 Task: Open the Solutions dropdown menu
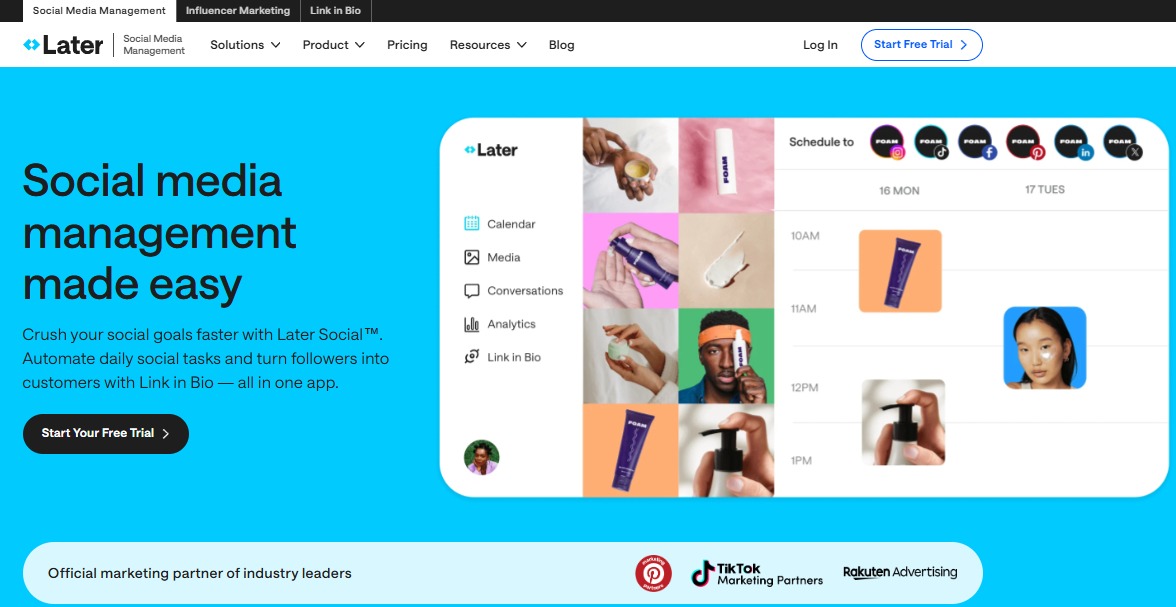tap(244, 45)
